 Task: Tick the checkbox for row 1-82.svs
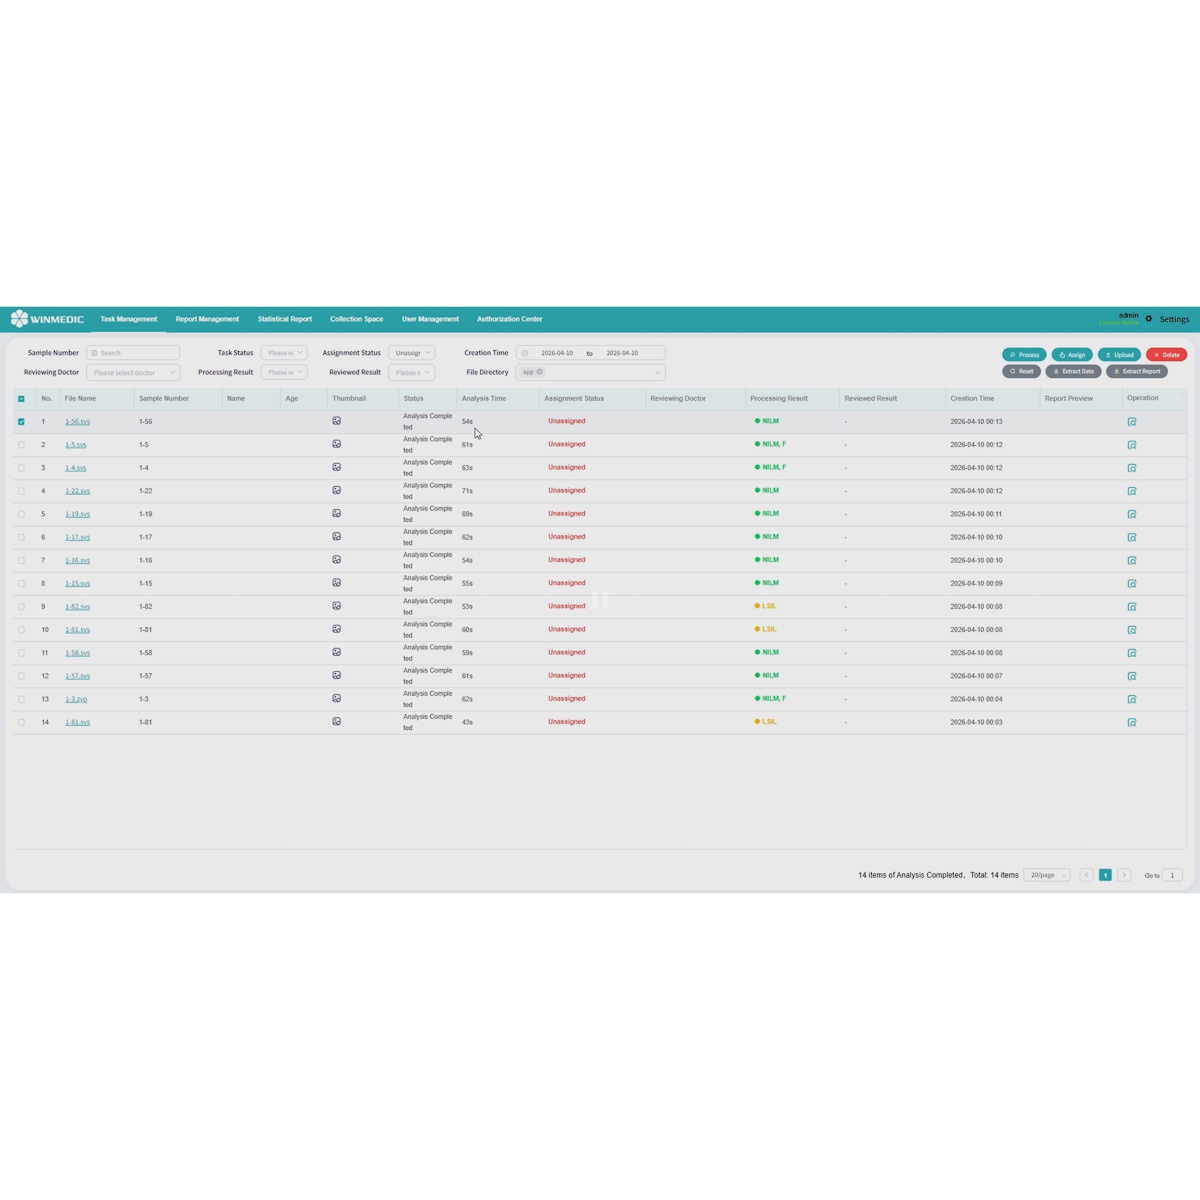click(x=21, y=607)
